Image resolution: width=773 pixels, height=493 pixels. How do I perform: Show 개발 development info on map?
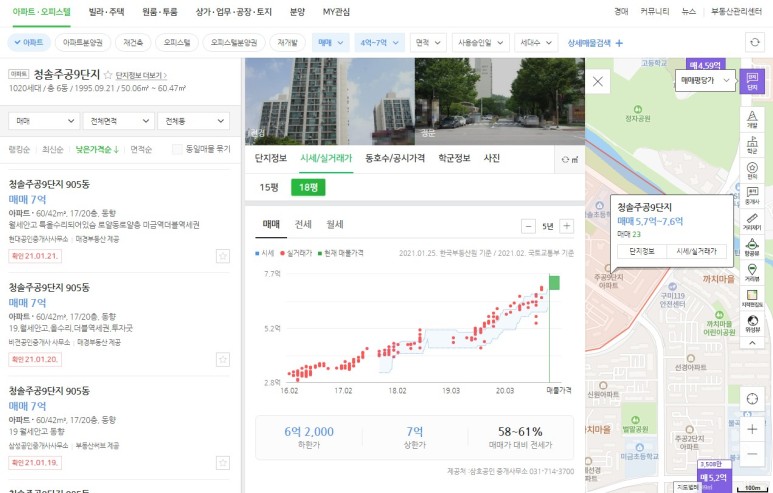click(x=752, y=119)
